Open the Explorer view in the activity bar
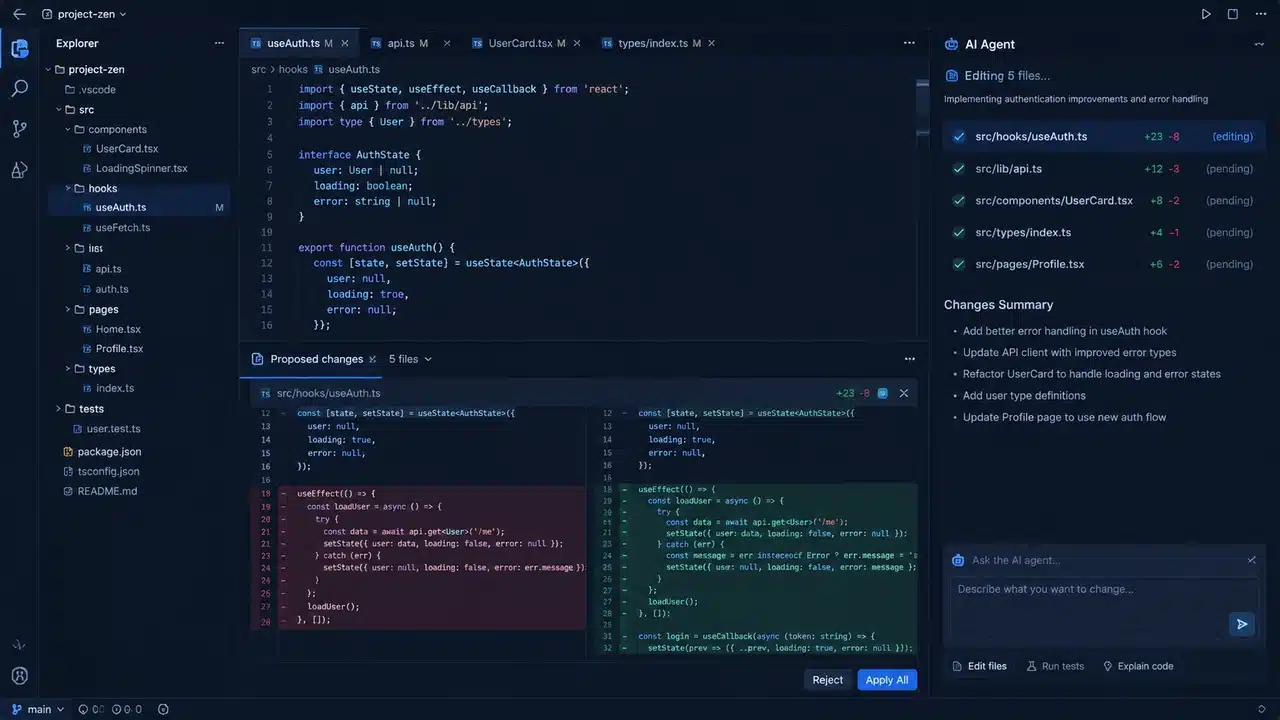Image resolution: width=1280 pixels, height=720 pixels. coord(19,48)
